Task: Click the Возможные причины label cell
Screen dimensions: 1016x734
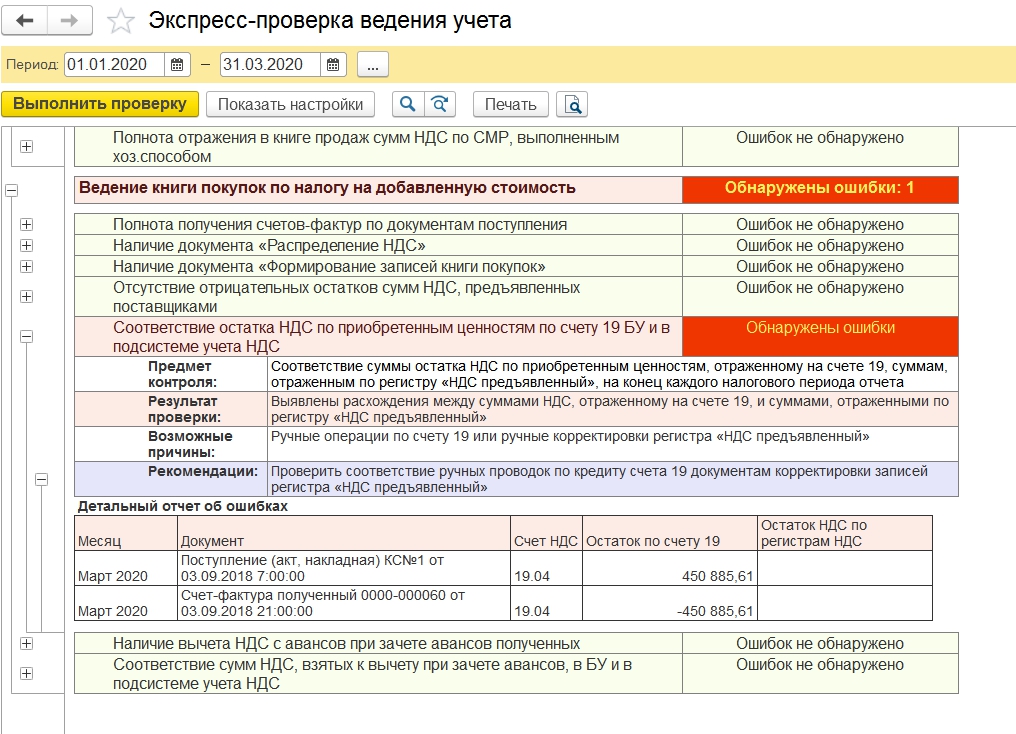Action: pos(171,444)
